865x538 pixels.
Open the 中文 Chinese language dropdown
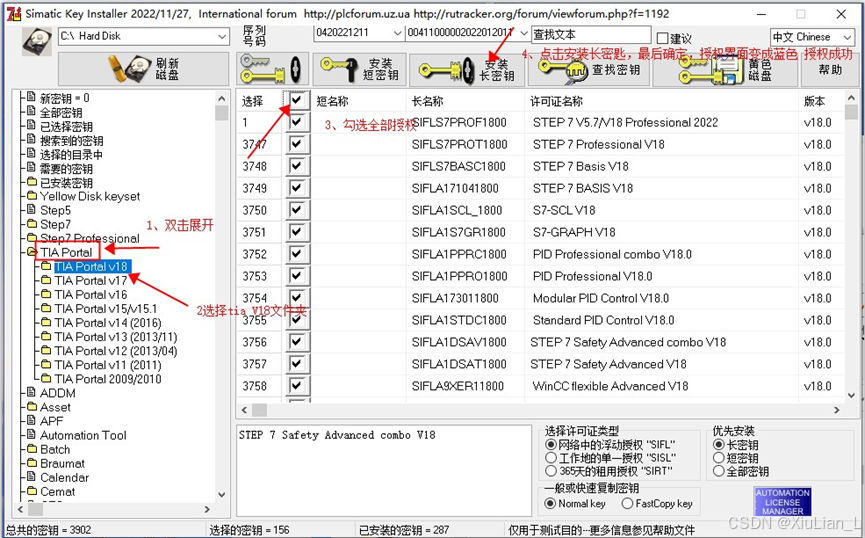pyautogui.click(x=847, y=38)
